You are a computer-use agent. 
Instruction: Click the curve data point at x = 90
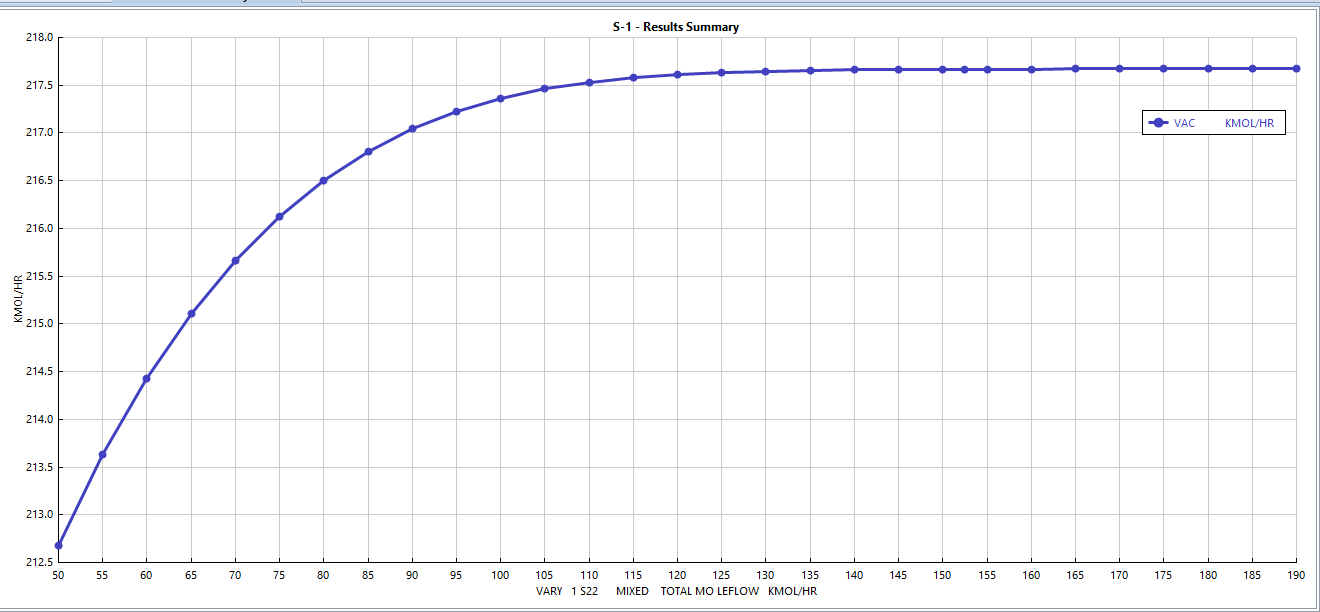coord(412,128)
